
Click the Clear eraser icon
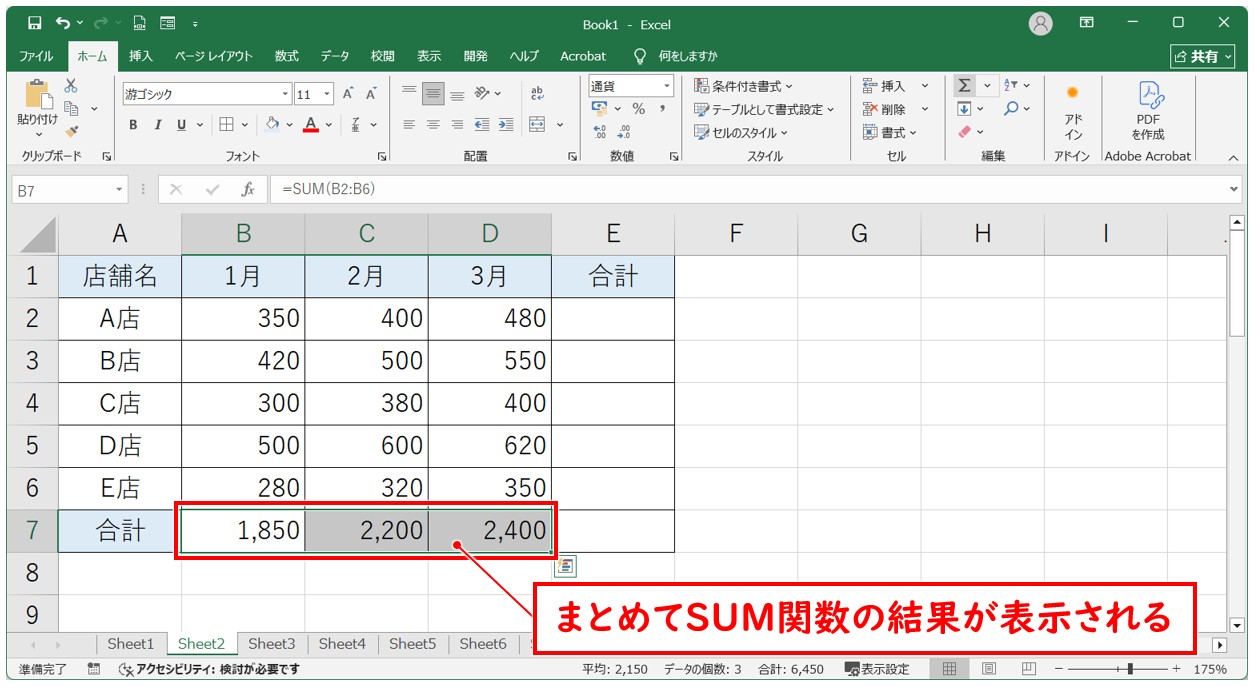click(964, 132)
